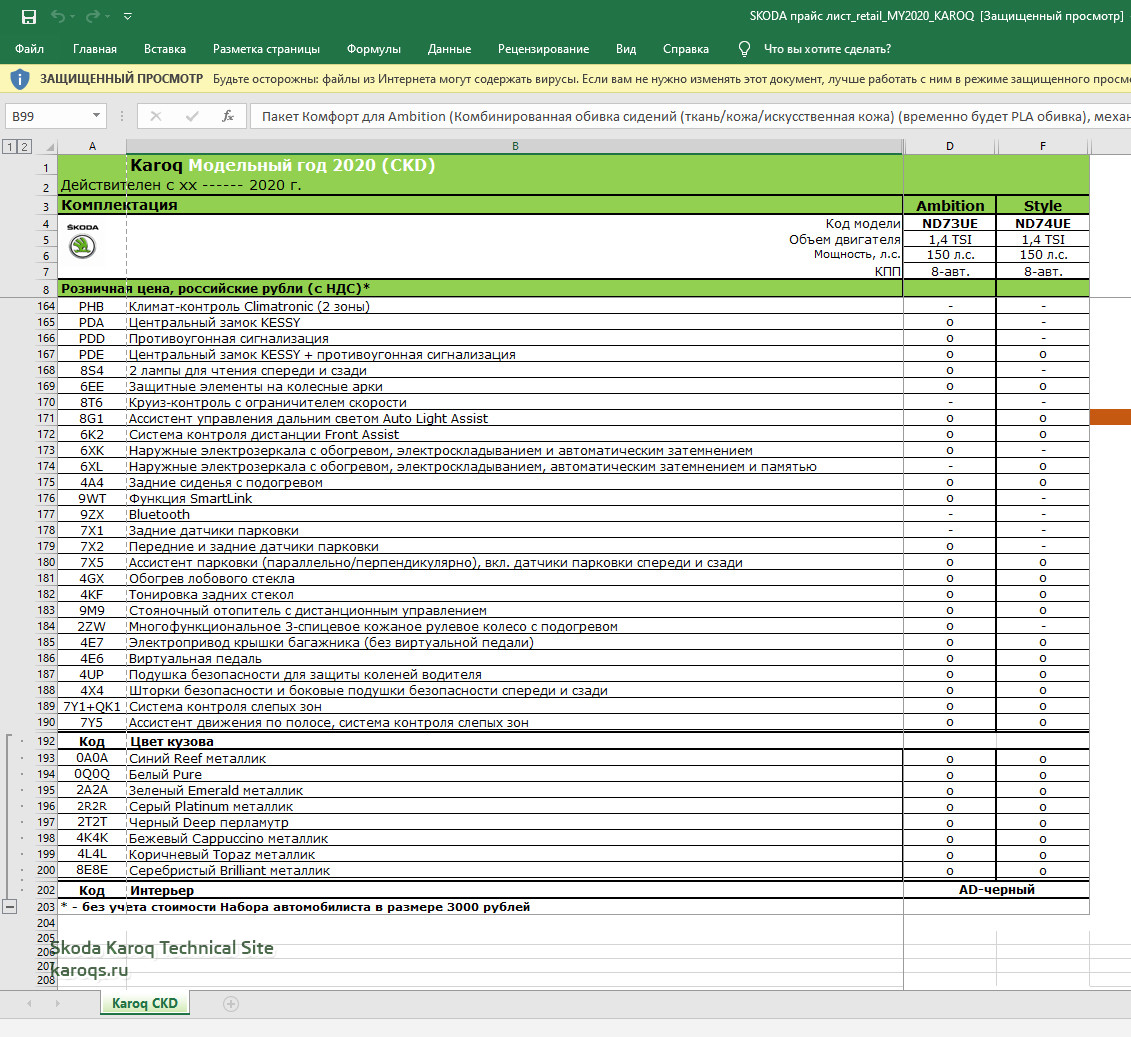Click the formula bar text content
The image size is (1131, 1037).
tap(691, 116)
